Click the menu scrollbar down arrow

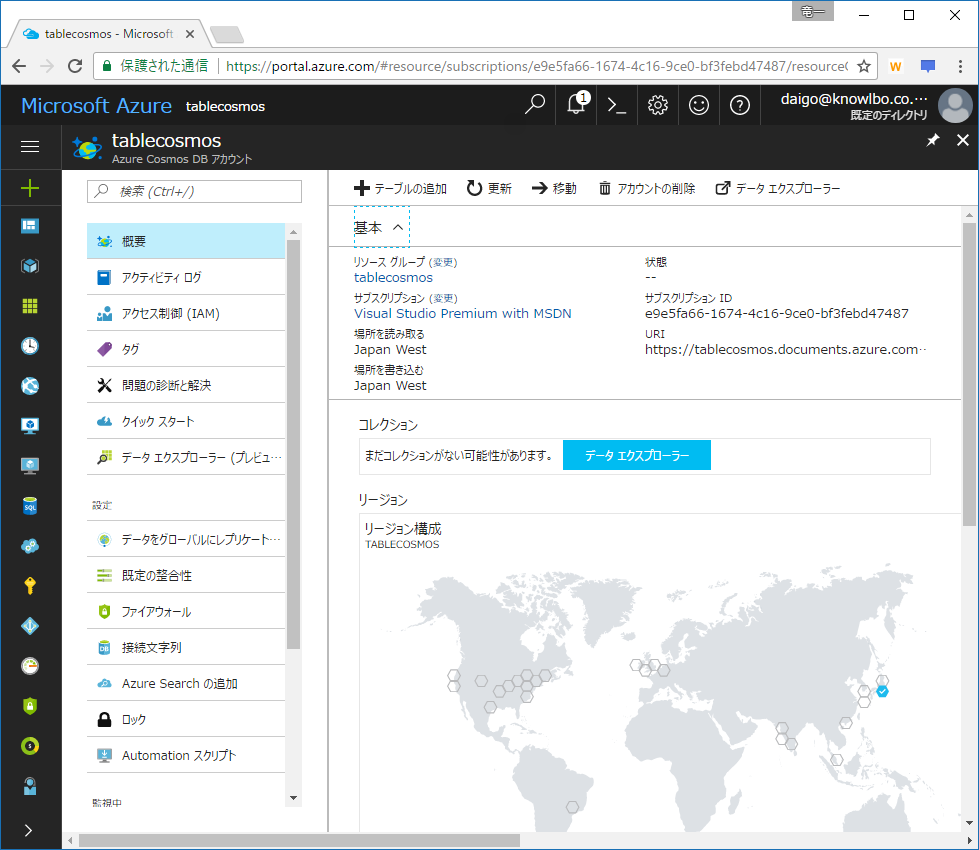tap(293, 798)
